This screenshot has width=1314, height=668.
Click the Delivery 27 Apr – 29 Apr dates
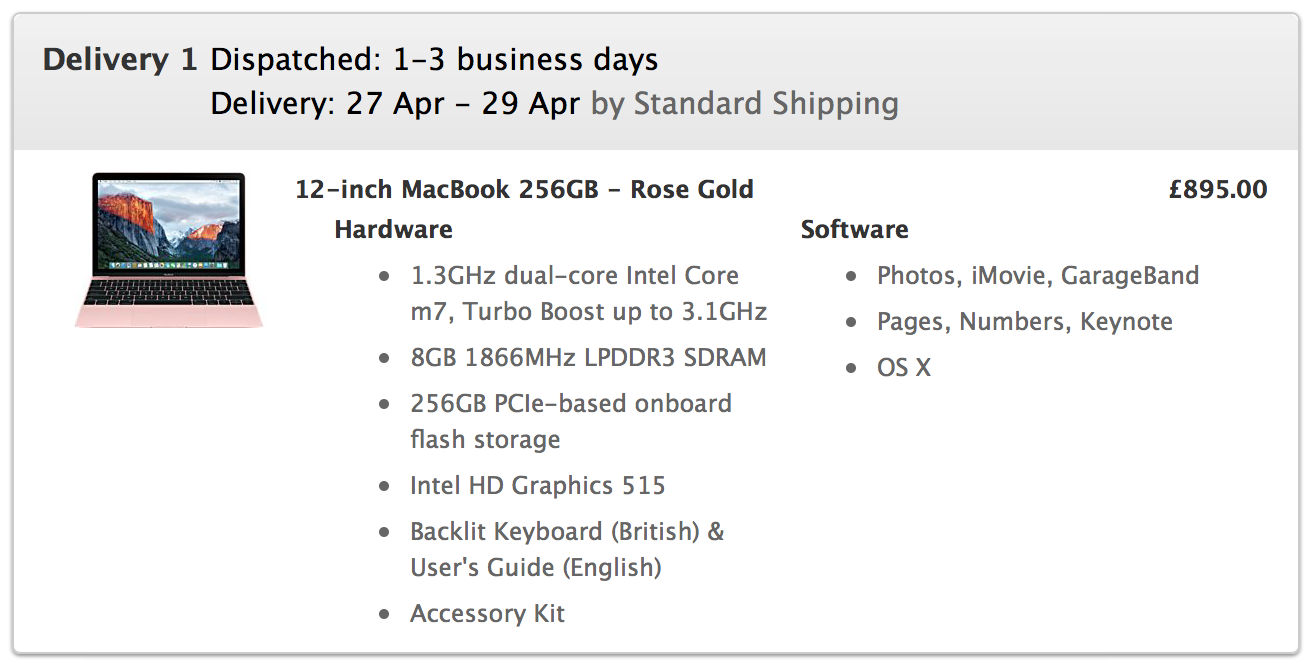(x=395, y=104)
